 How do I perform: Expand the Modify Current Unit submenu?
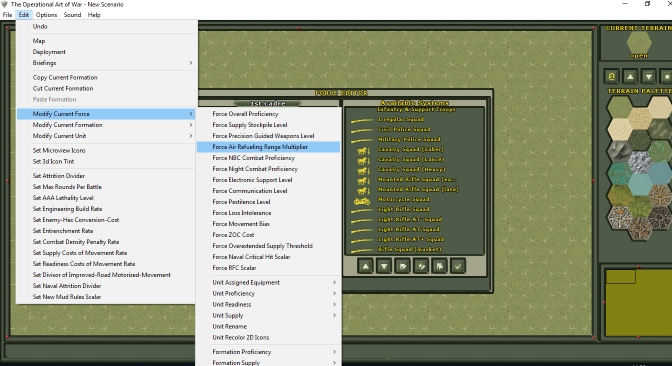106,136
